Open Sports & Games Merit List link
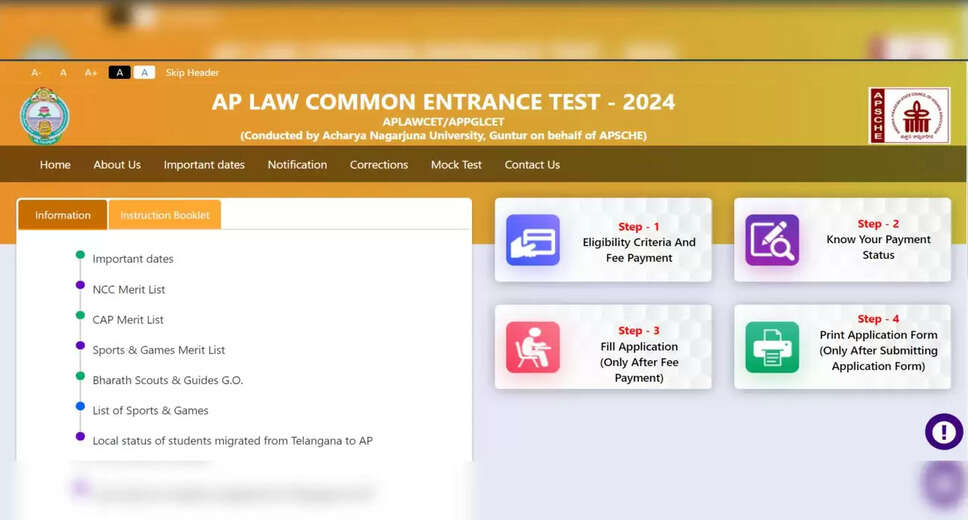968x520 pixels. [159, 350]
